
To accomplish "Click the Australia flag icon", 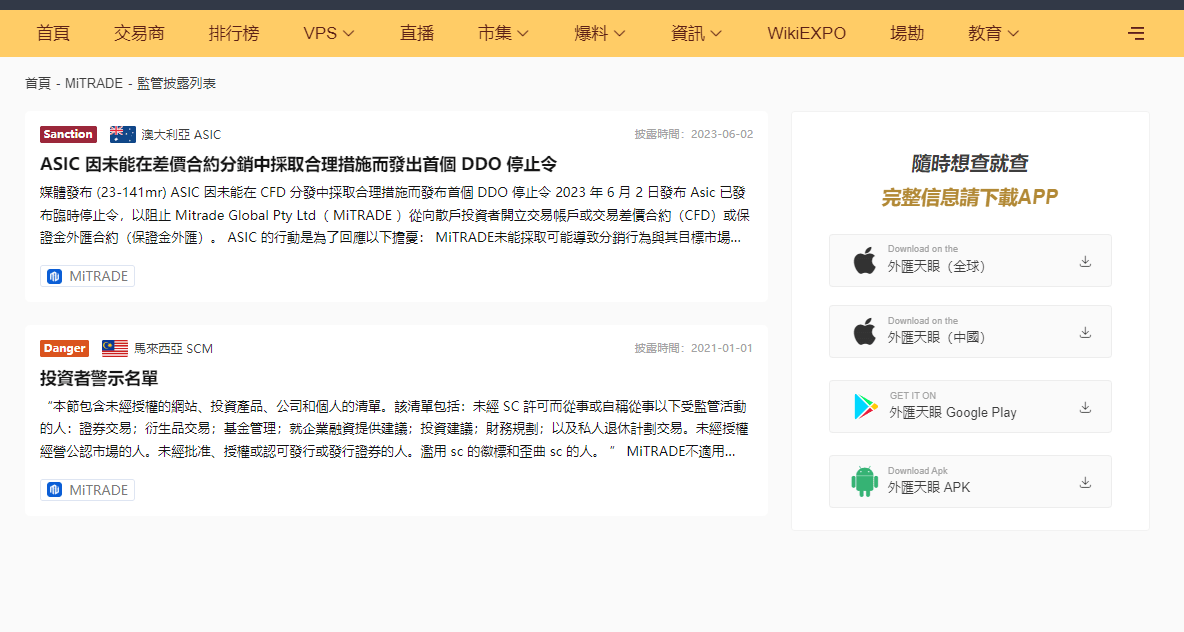I will point(122,134).
